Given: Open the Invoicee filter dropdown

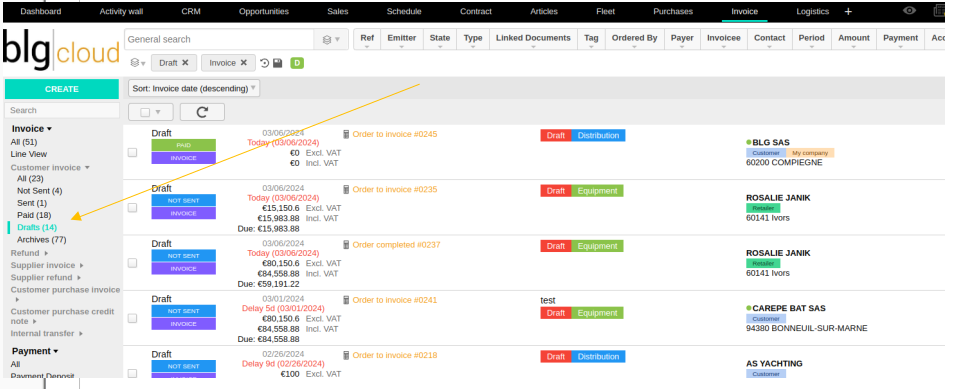Looking at the screenshot, I should (724, 40).
